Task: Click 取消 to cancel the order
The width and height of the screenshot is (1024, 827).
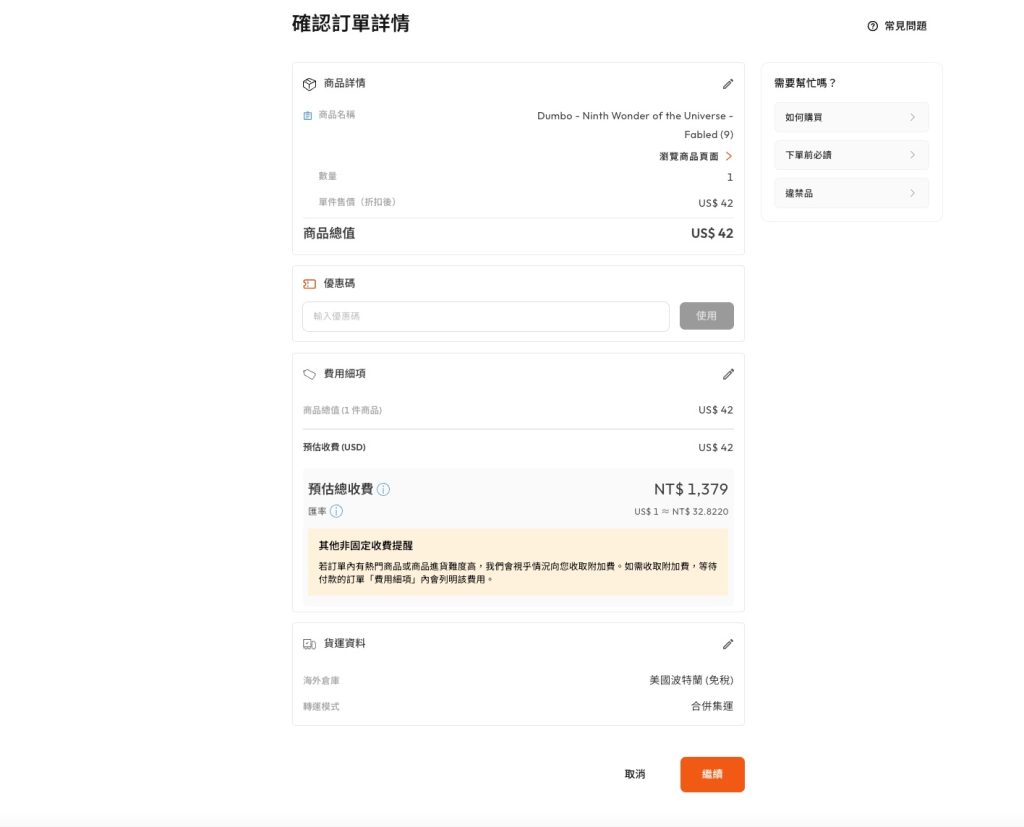Action: 635,774
